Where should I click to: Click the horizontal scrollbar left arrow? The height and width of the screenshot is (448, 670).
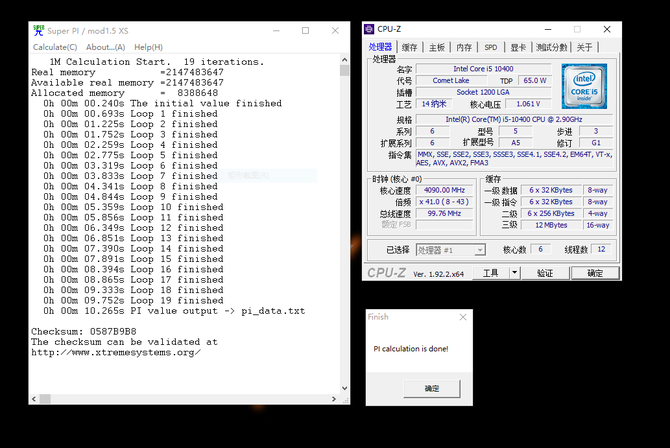click(34, 399)
